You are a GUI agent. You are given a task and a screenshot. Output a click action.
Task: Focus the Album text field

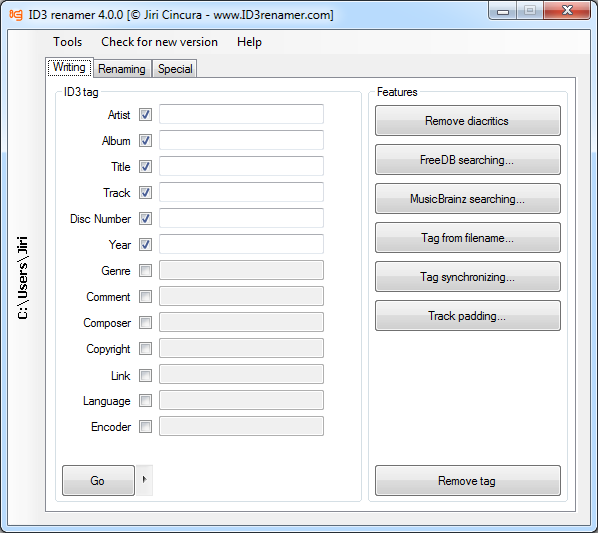coord(241,140)
